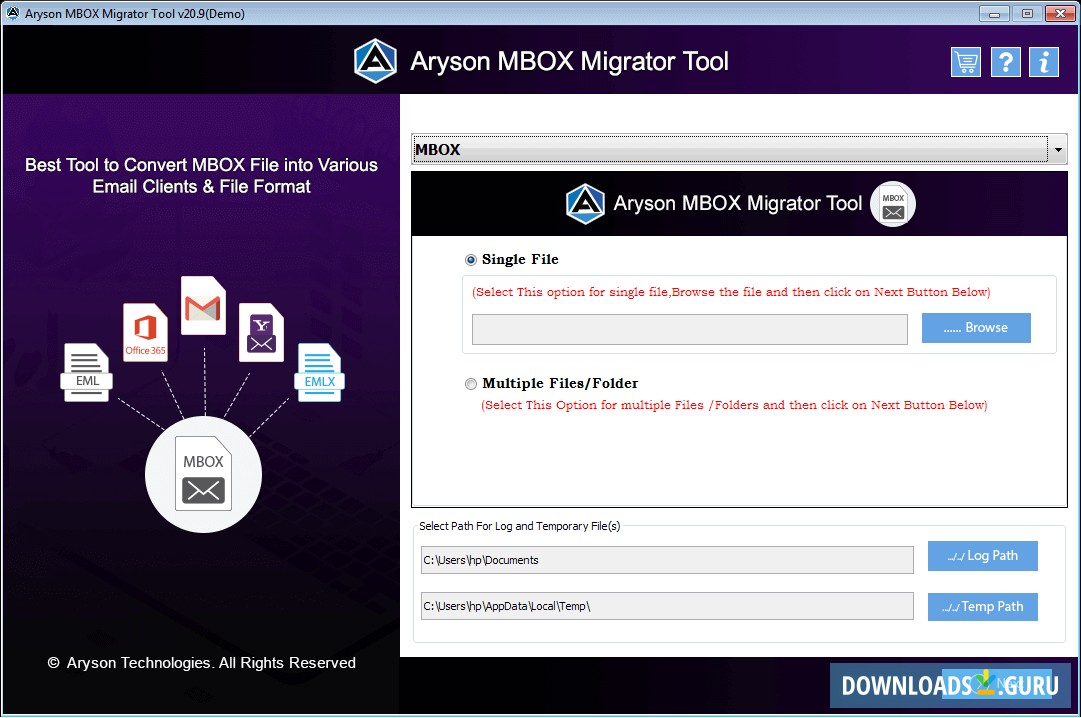This screenshot has width=1081, height=718.
Task: Click 'Best Tool to Convert MBOX File' heading
Action: [201, 176]
